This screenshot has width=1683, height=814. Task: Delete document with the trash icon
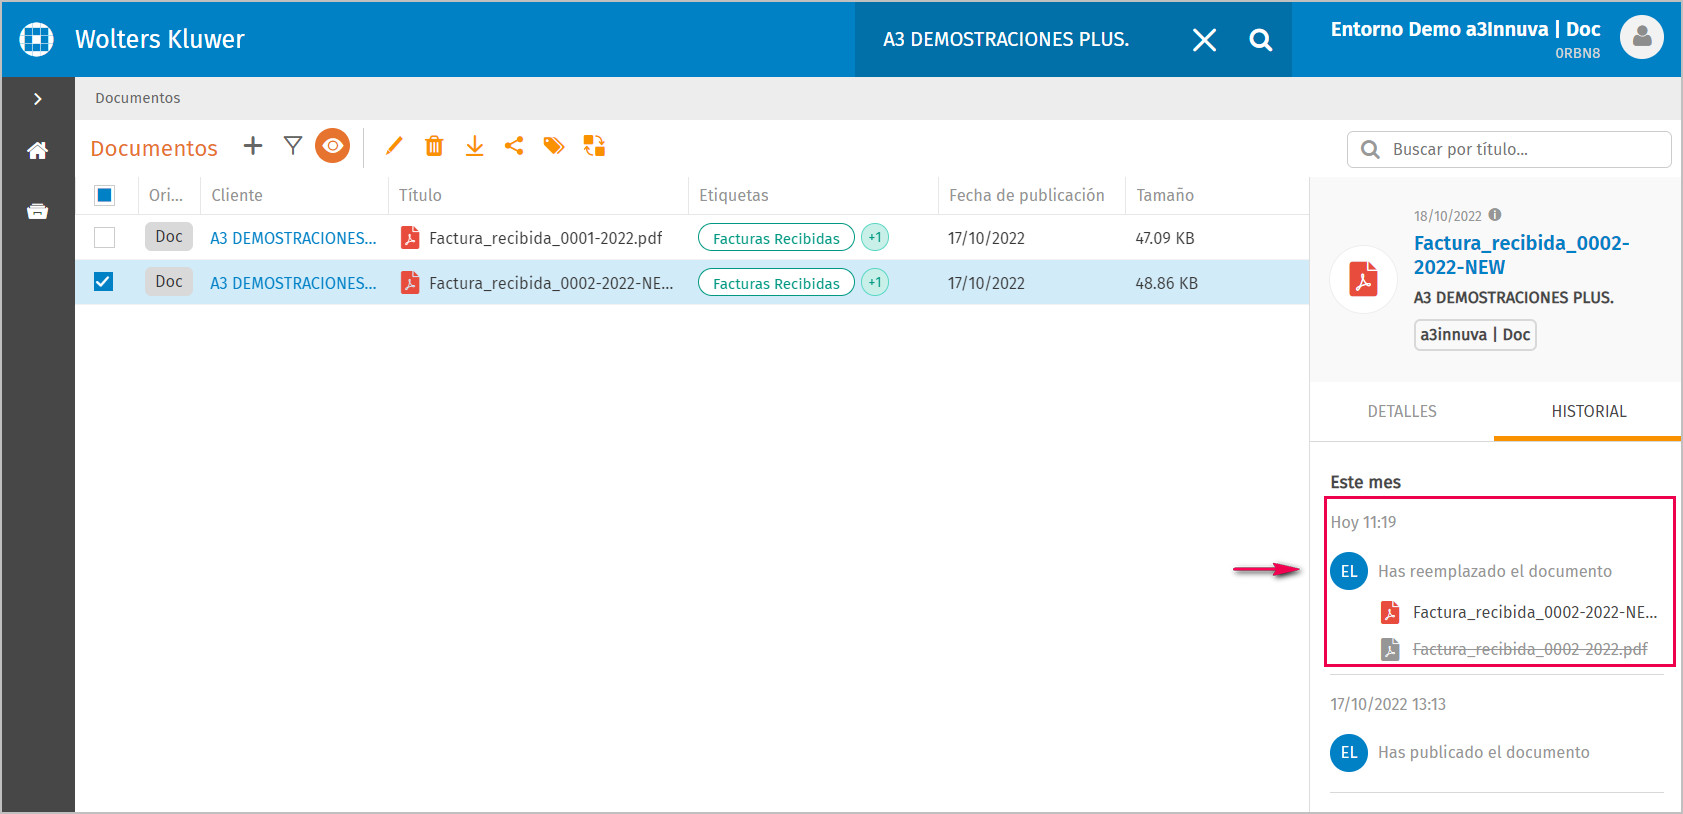point(434,146)
